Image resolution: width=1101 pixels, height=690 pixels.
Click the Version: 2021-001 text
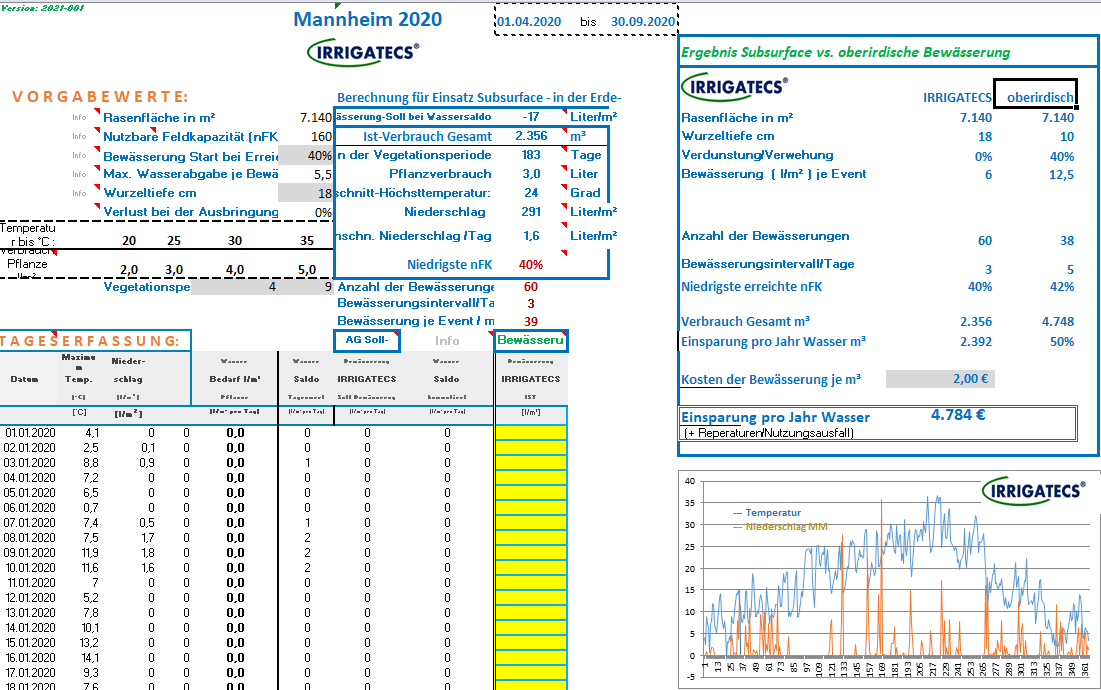[43, 7]
